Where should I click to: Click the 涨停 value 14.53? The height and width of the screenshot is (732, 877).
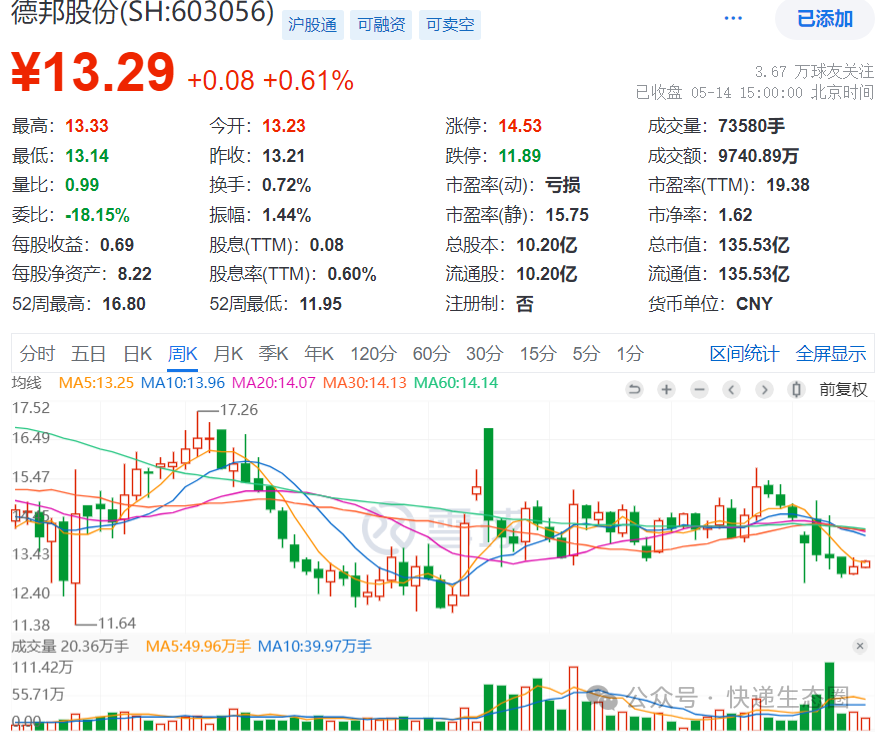(x=520, y=126)
